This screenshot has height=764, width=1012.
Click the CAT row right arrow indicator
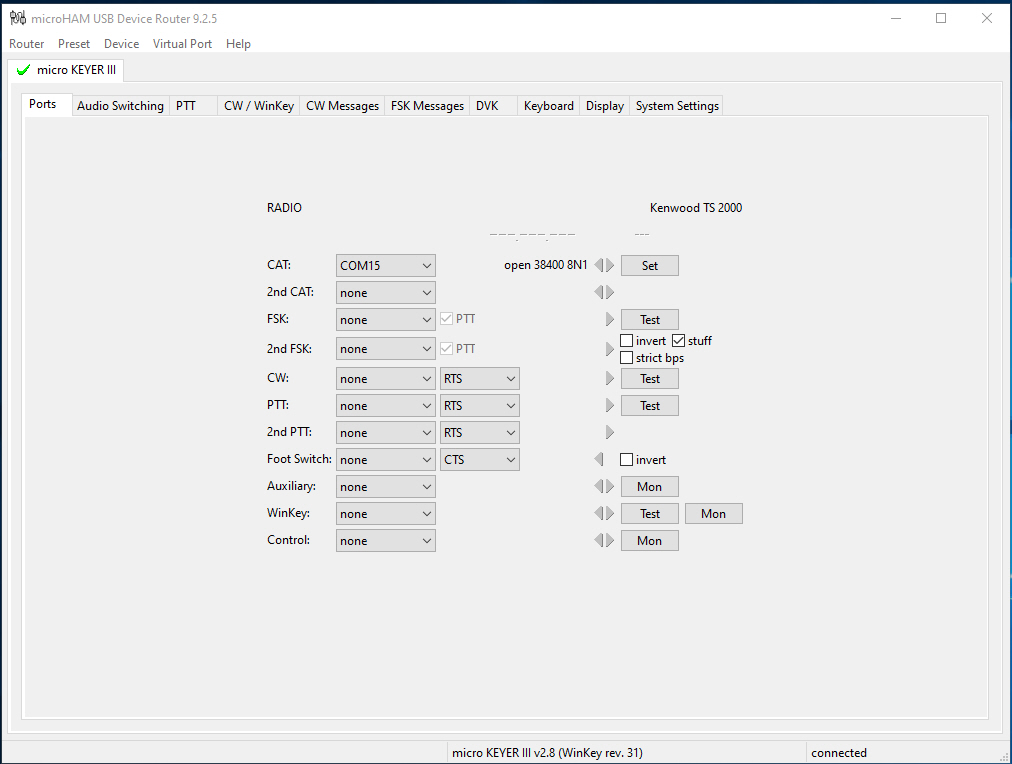(x=610, y=265)
